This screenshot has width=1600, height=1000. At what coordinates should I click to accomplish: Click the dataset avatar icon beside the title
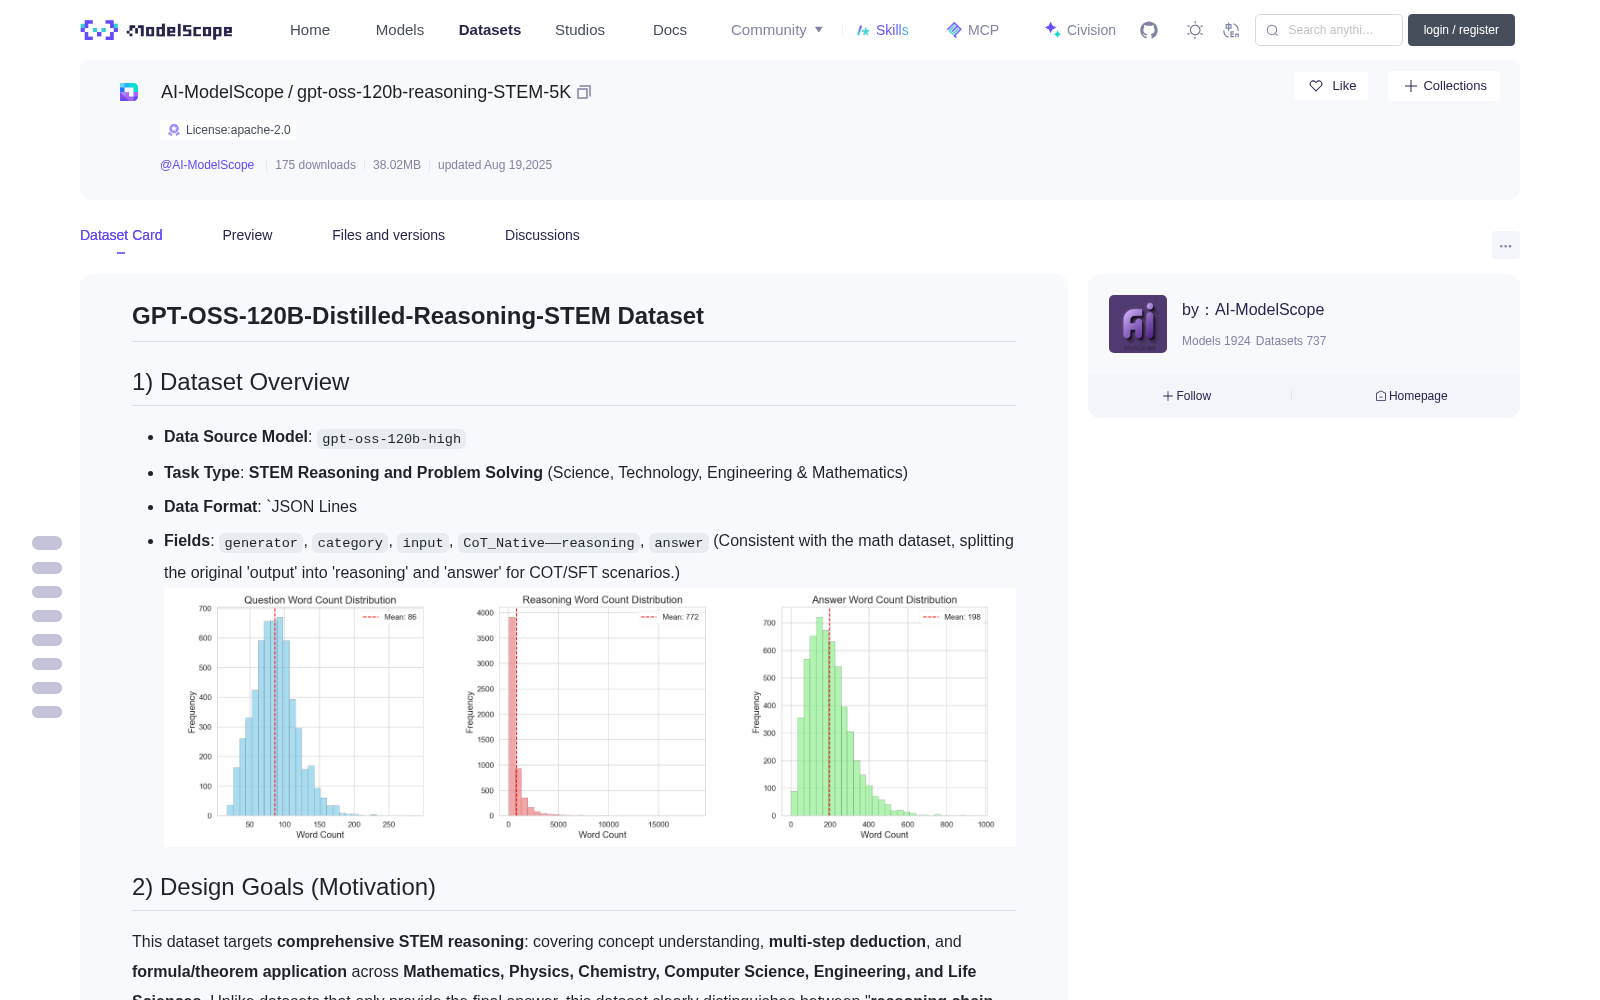[x=129, y=92]
